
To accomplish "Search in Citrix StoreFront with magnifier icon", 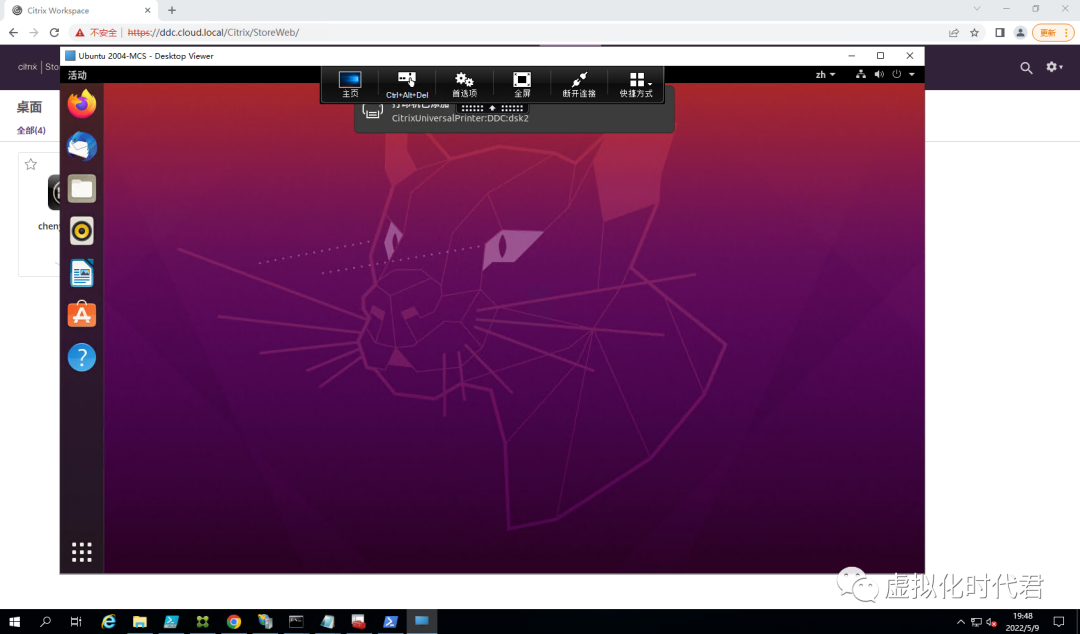I will (1026, 68).
